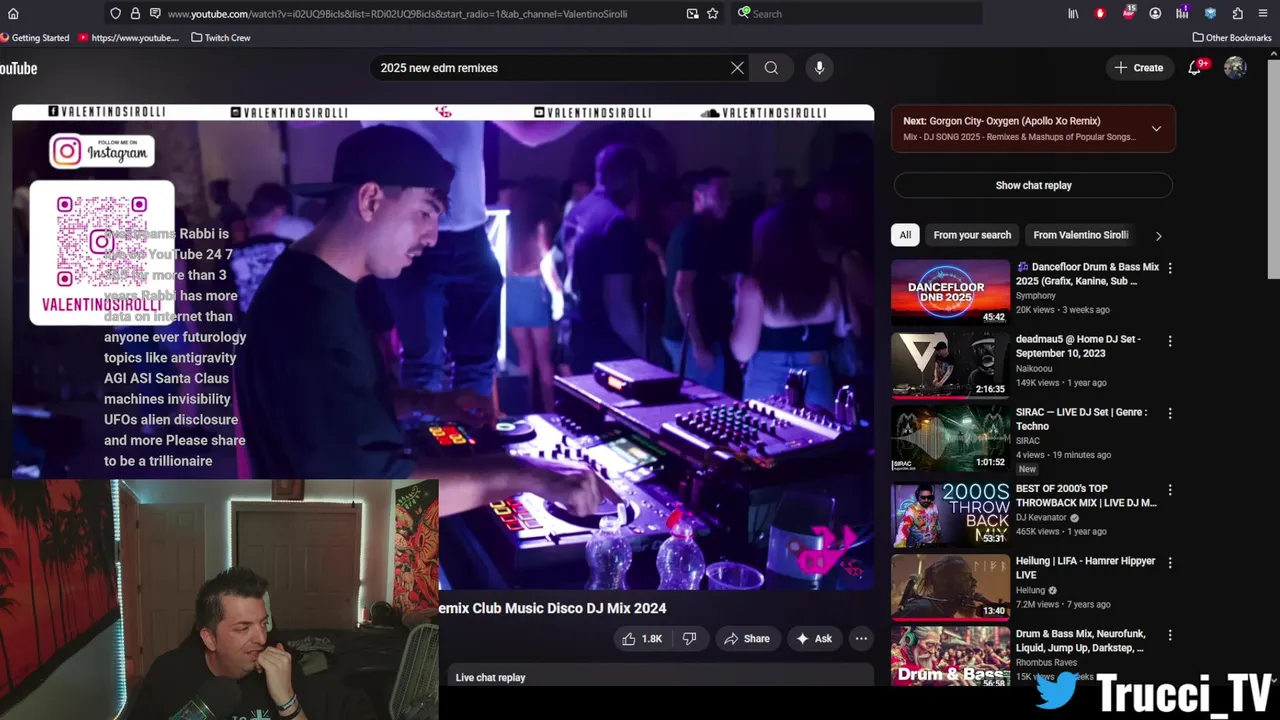Open the Live chat replay panel header
This screenshot has width=1280, height=720.
click(x=660, y=677)
